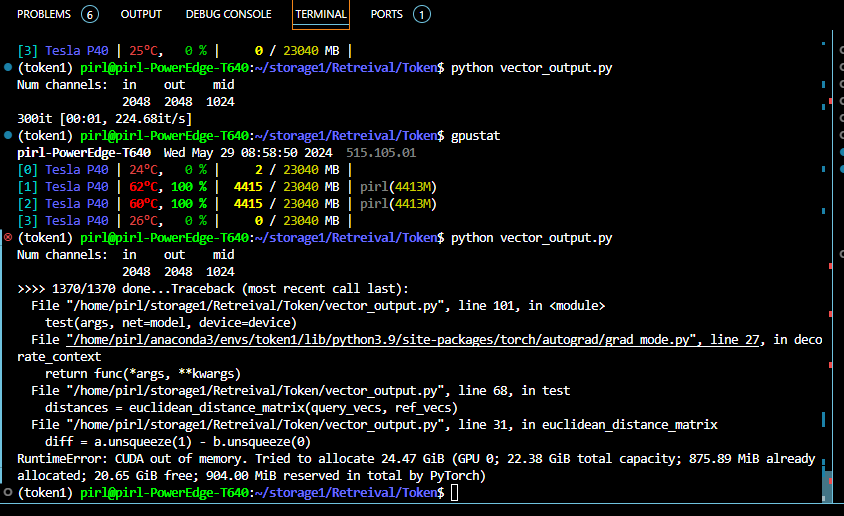
Task: Click the GPU [2] row showing 60°C
Action: [x=227, y=204]
